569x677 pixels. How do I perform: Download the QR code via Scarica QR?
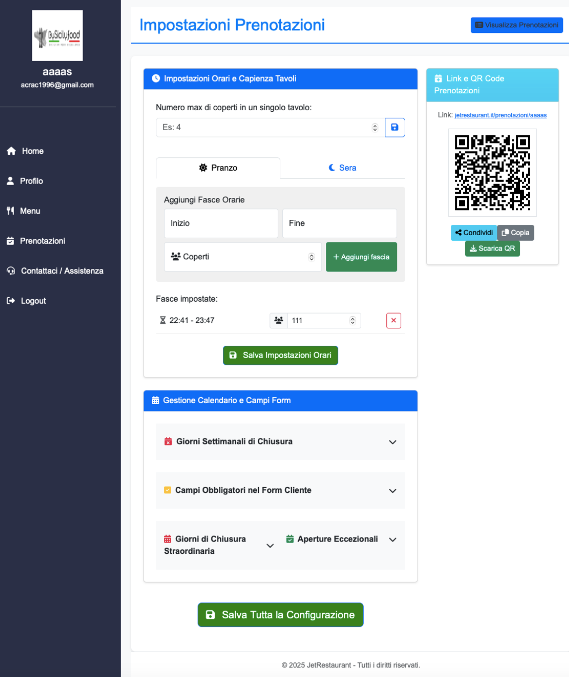click(492, 249)
